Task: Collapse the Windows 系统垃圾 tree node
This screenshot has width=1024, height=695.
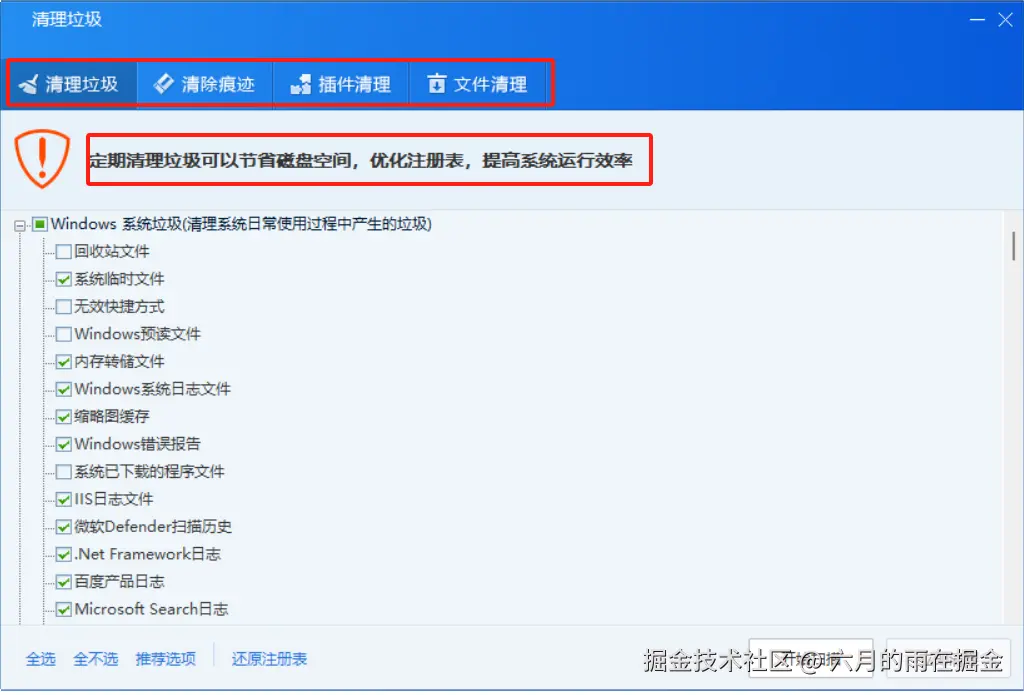Action: point(20,226)
